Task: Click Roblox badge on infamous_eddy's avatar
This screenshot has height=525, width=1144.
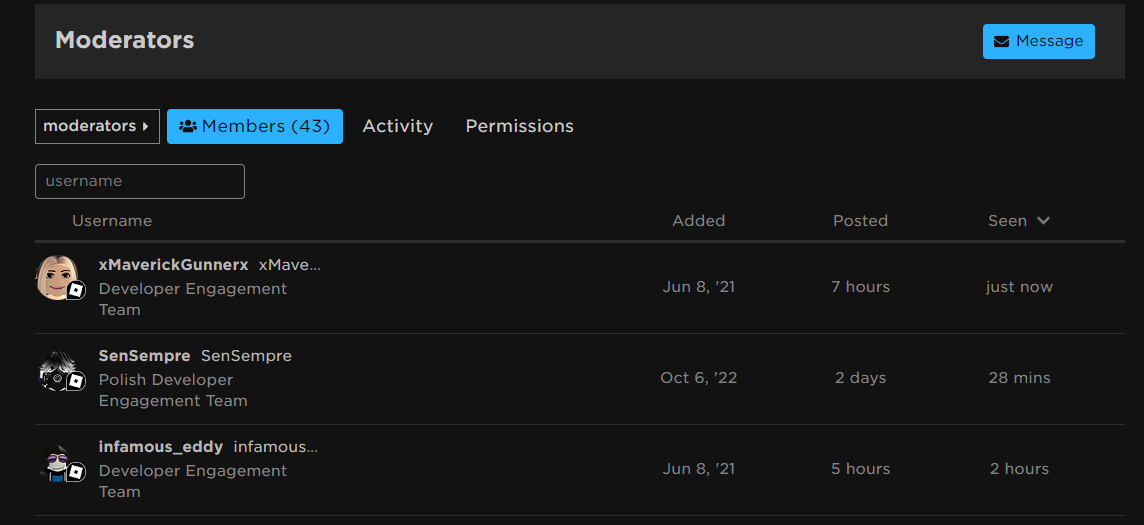Action: (76, 472)
